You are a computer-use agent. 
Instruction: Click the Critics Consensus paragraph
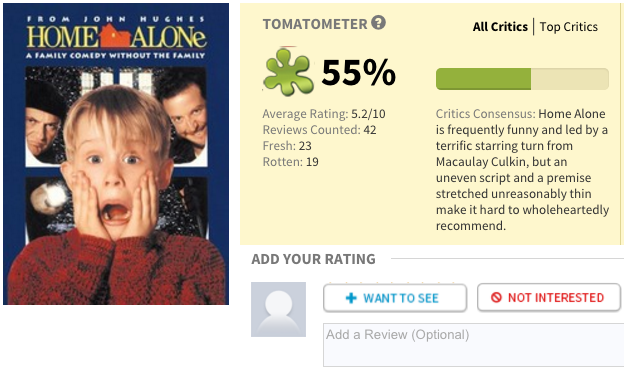522,170
